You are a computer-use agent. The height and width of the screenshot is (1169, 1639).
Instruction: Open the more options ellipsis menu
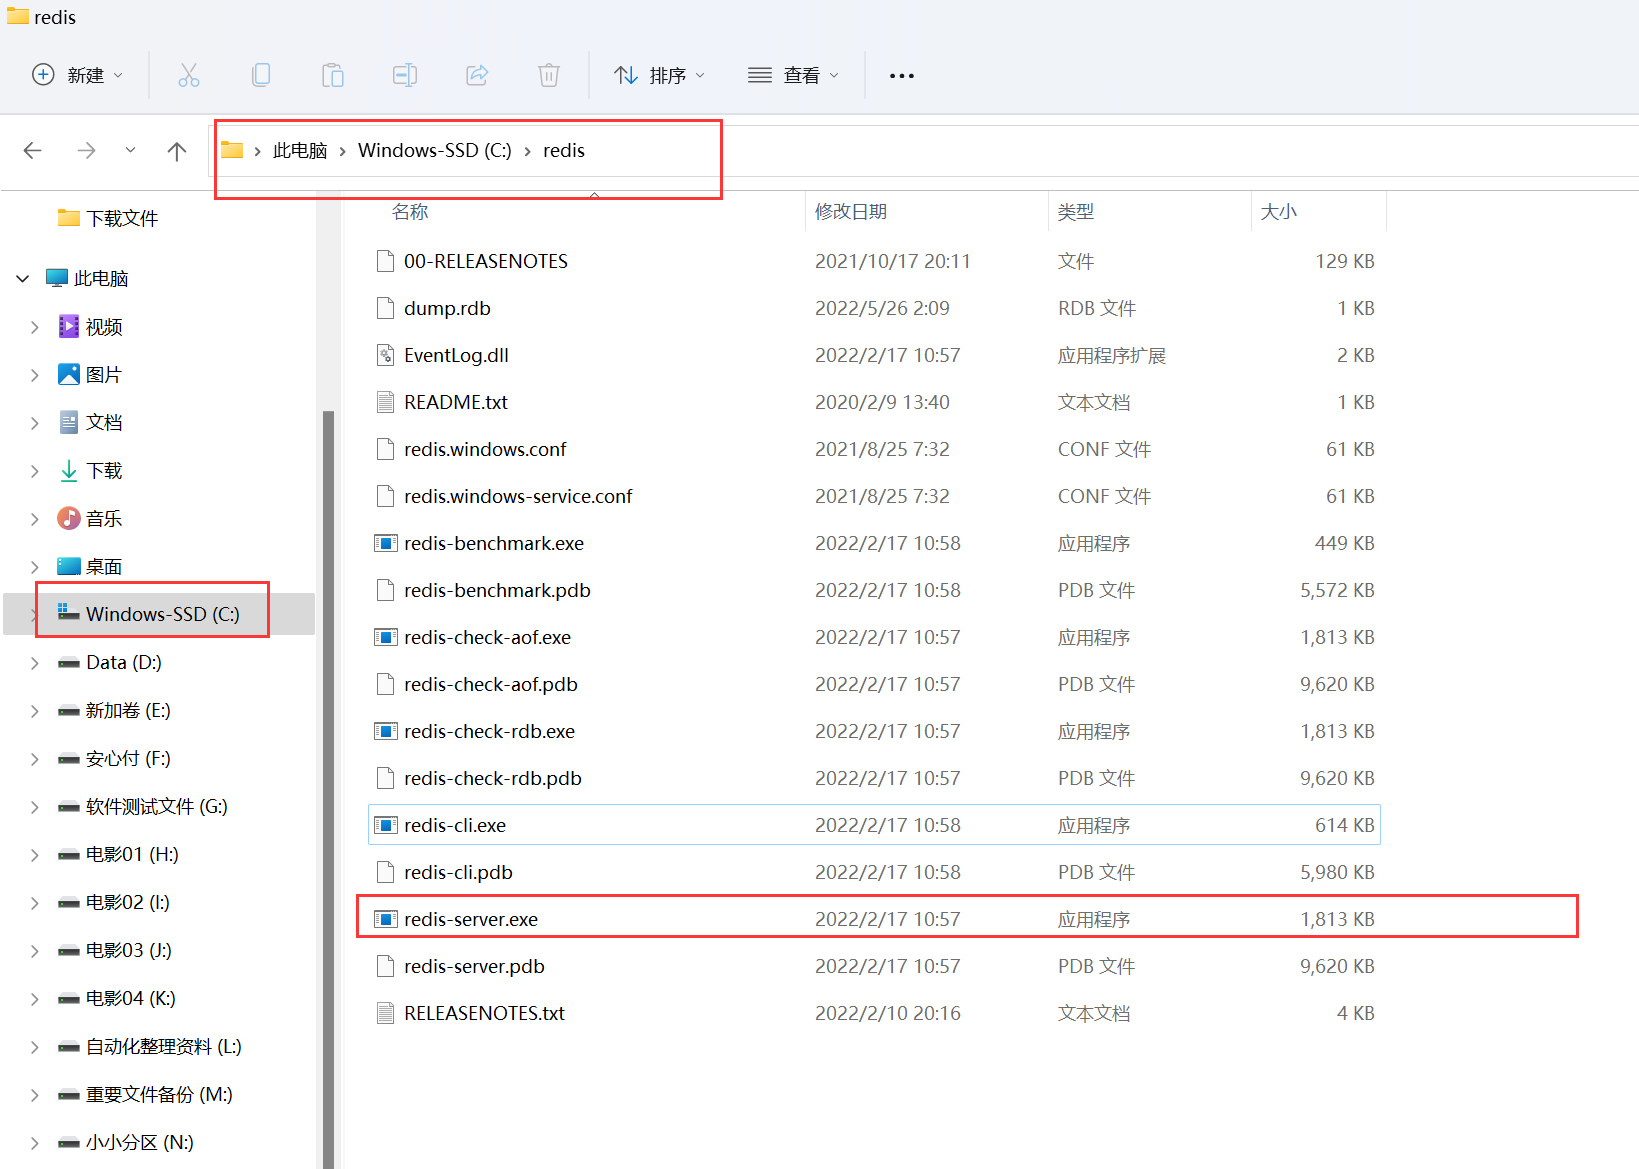[x=902, y=76]
